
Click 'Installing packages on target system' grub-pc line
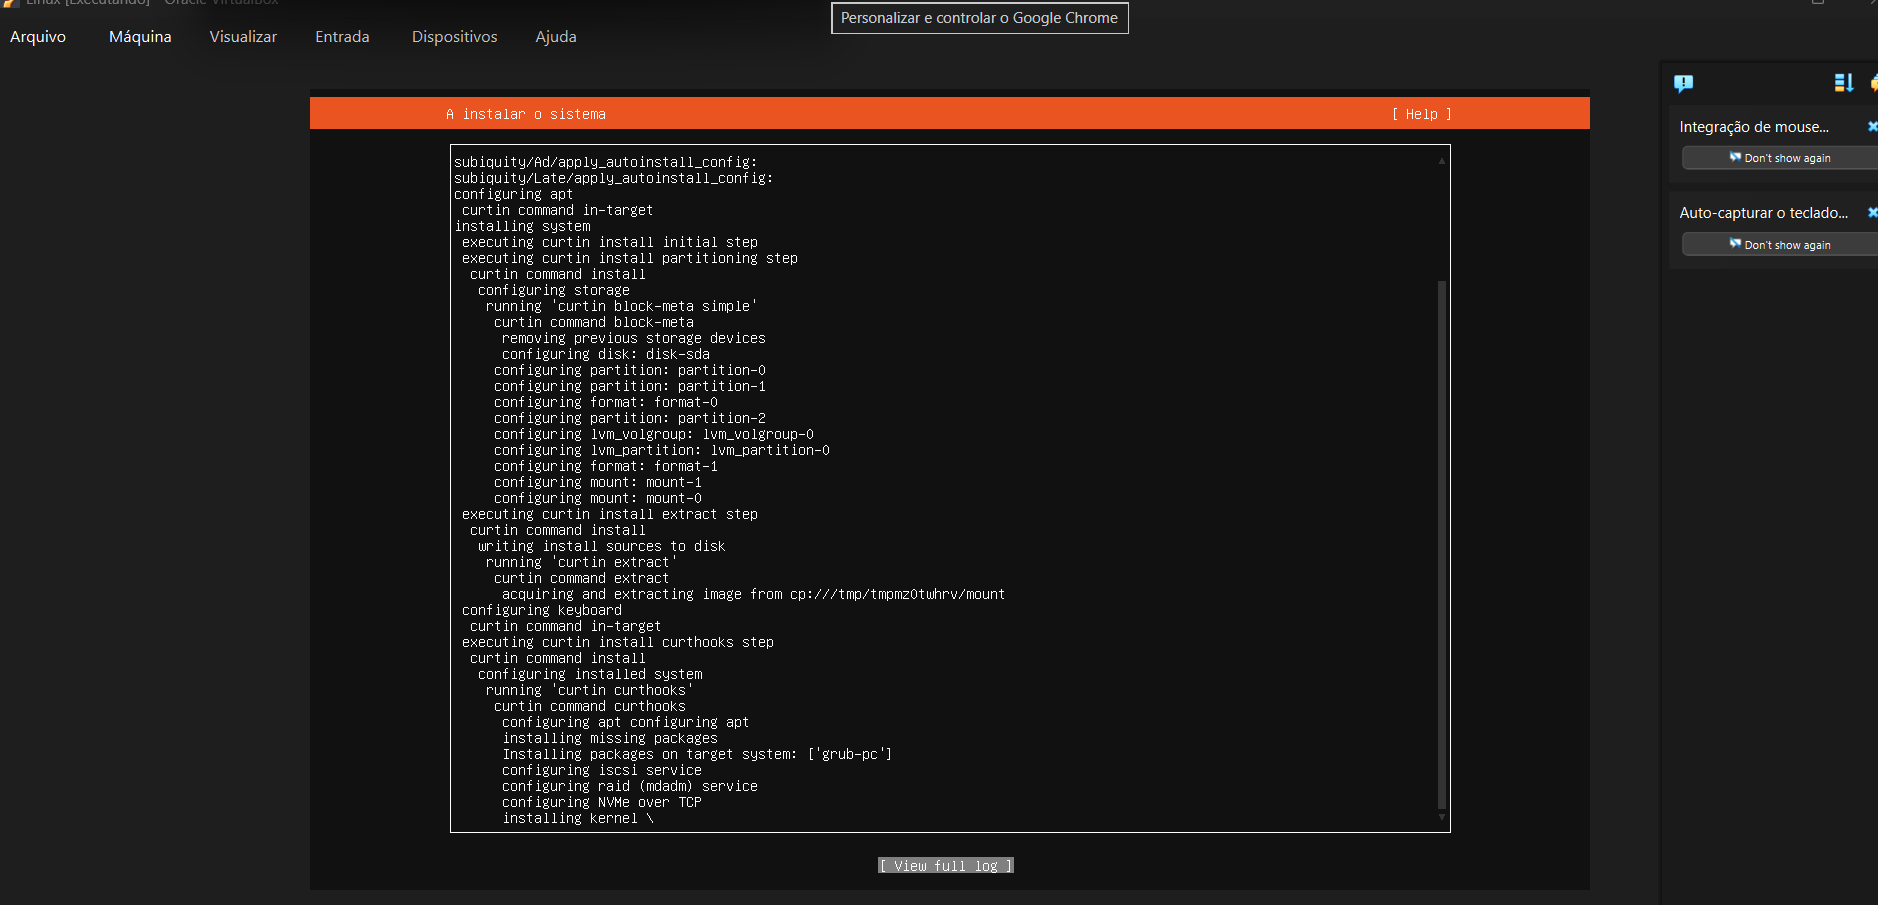698,754
